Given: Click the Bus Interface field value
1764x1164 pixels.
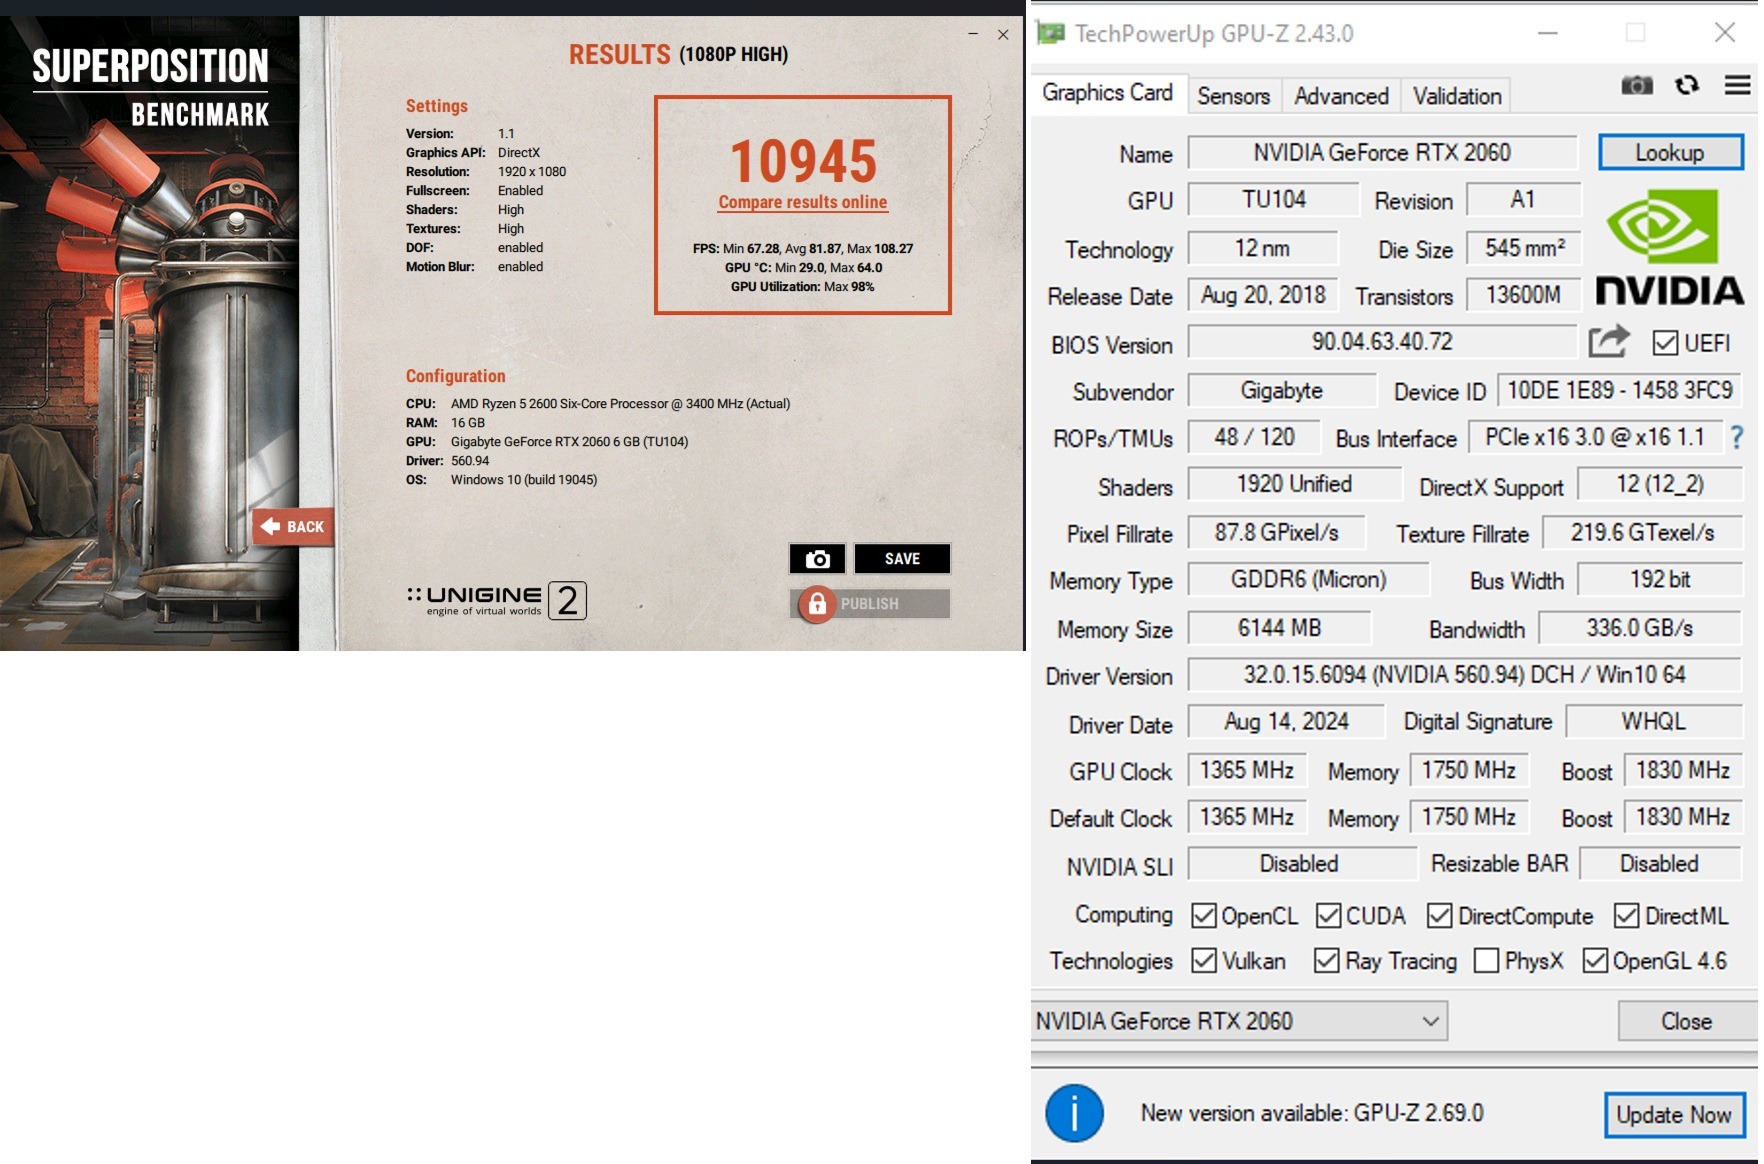Looking at the screenshot, I should (1595, 437).
